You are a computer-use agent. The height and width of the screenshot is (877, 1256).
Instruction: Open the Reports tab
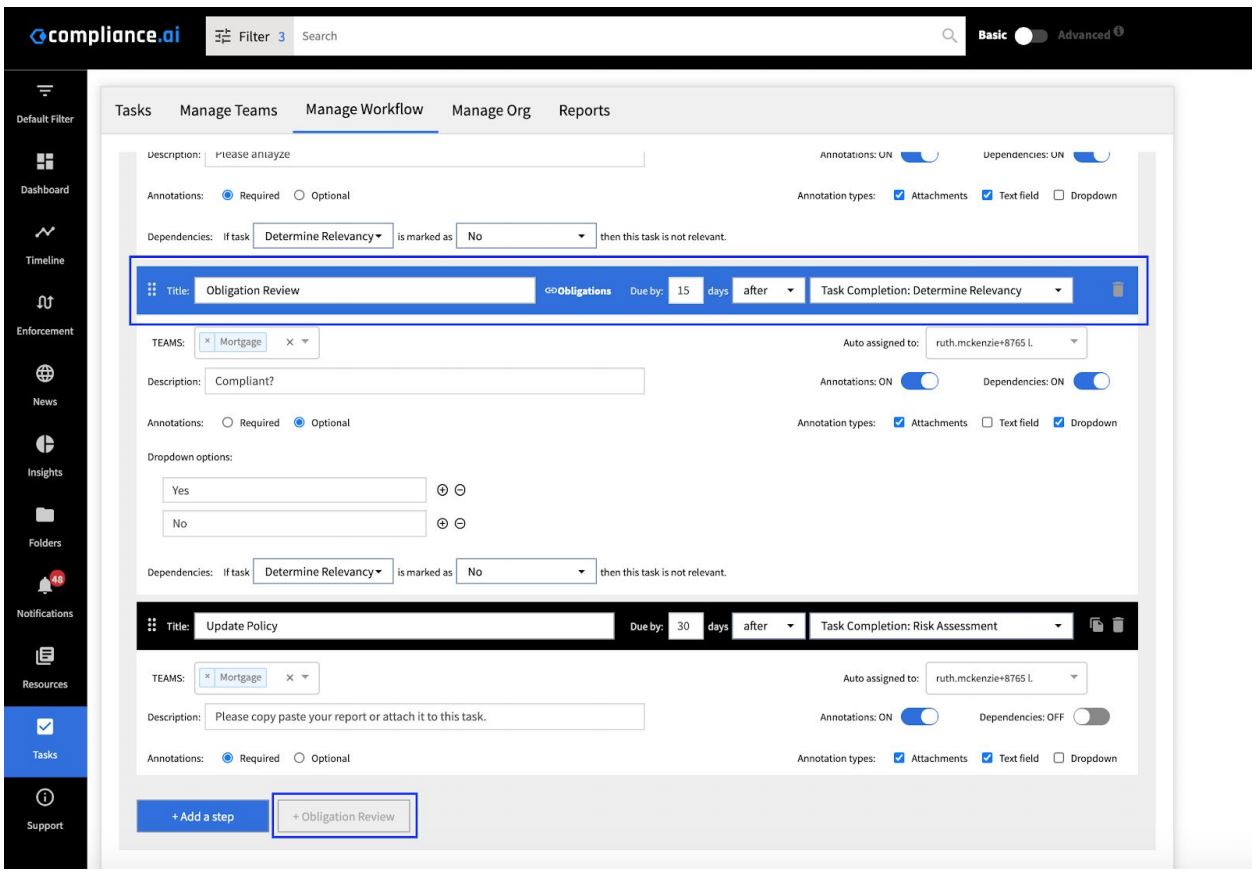pyautogui.click(x=584, y=110)
